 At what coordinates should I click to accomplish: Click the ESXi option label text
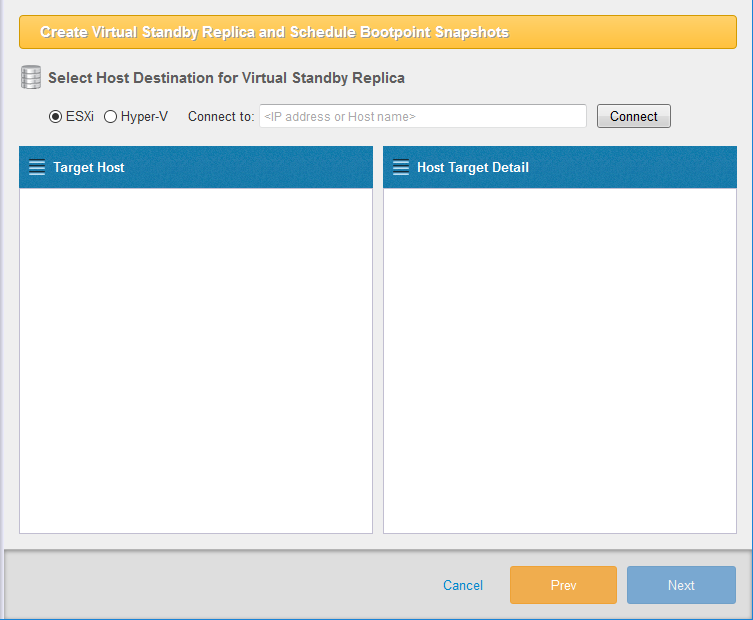click(x=80, y=116)
